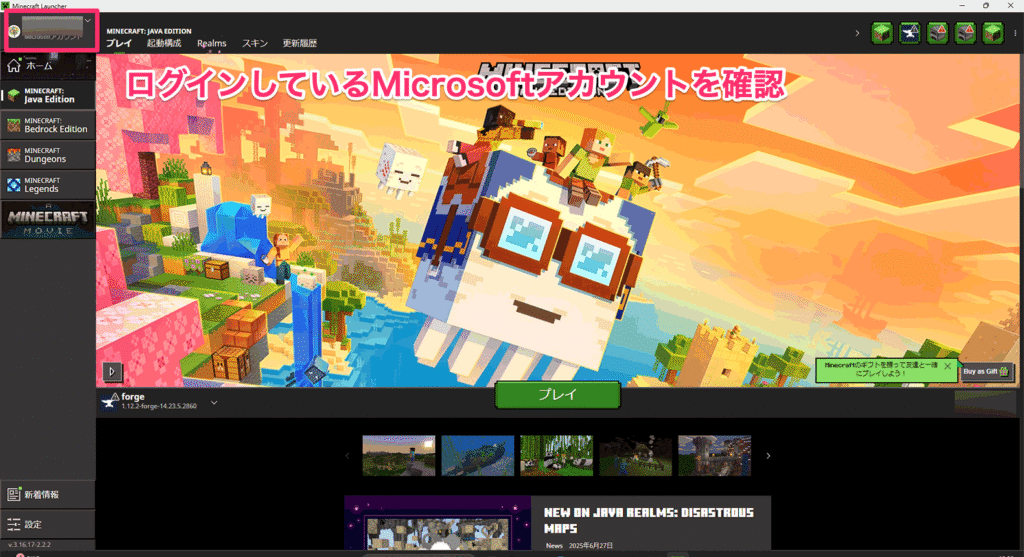
Task: Launch last grass block quick-play profile
Action: point(993,33)
